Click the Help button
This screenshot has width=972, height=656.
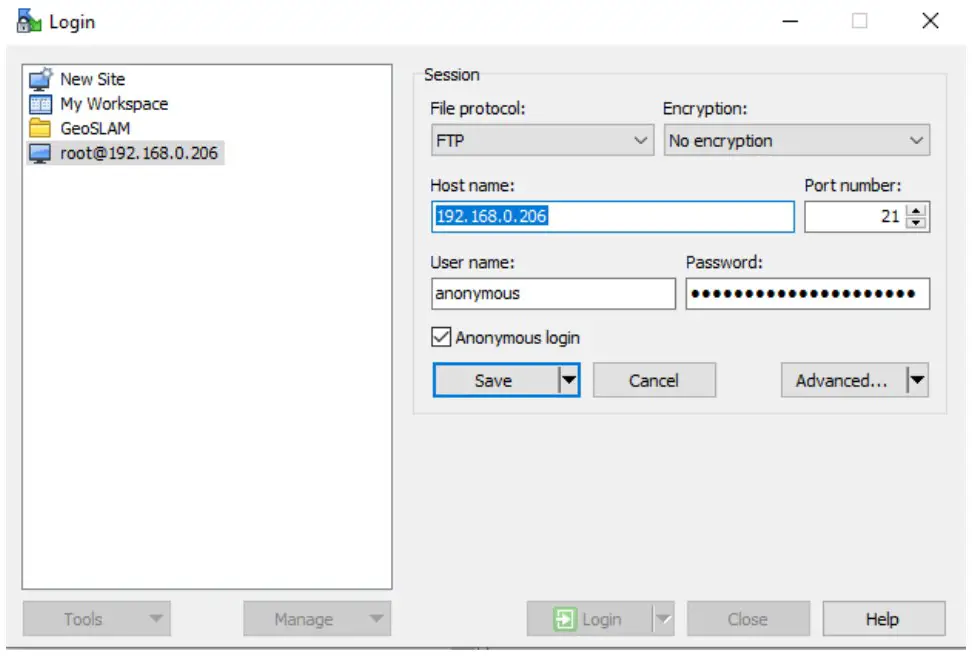coord(883,619)
